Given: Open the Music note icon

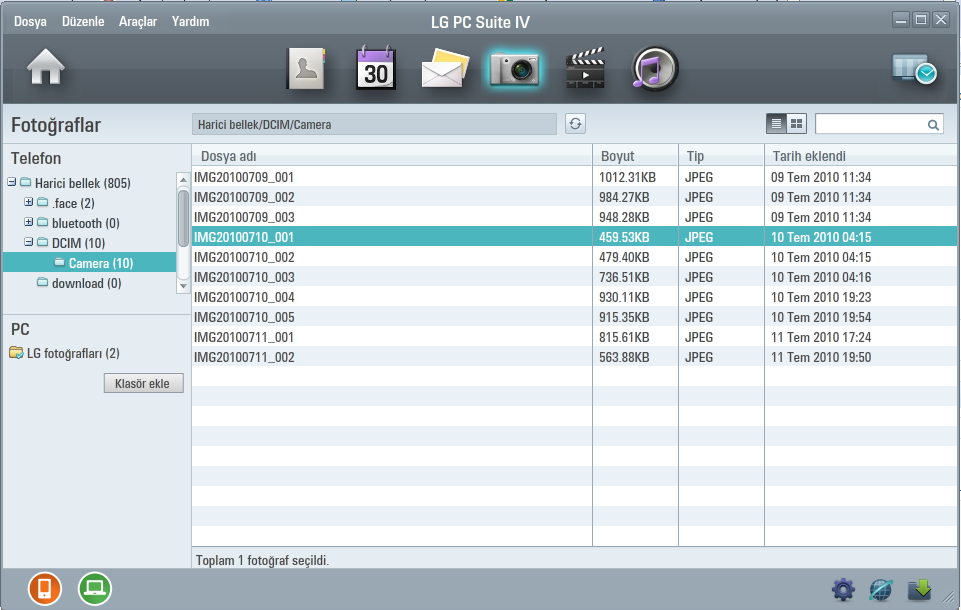Looking at the screenshot, I should (x=655, y=69).
